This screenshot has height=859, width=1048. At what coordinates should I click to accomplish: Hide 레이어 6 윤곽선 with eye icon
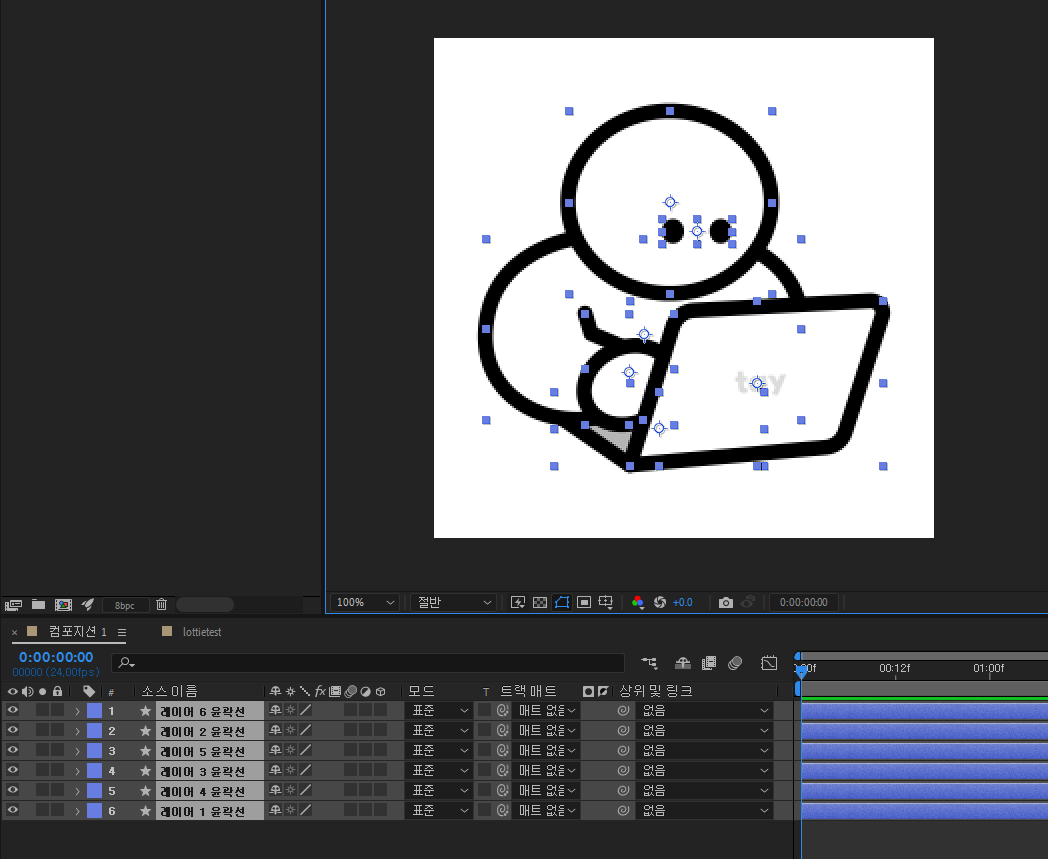[x=12, y=711]
